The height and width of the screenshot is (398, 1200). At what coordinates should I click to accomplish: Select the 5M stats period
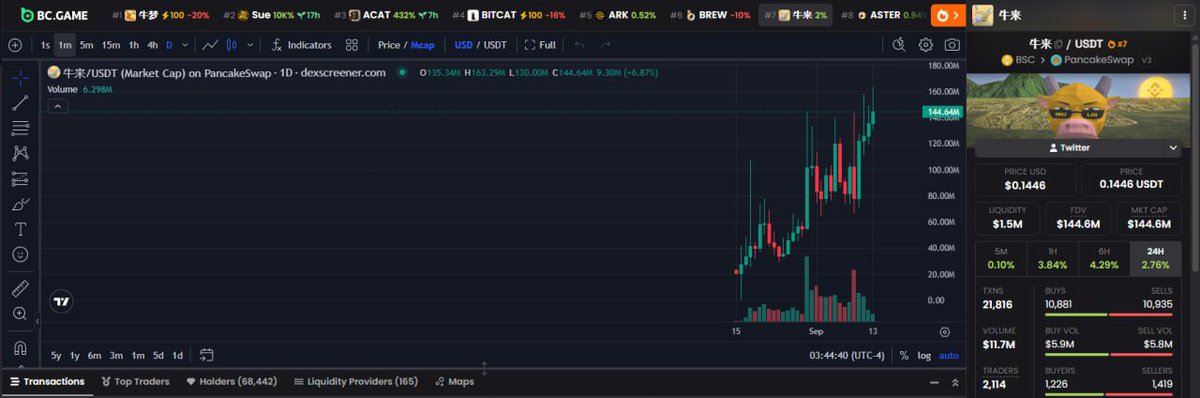pos(1000,259)
